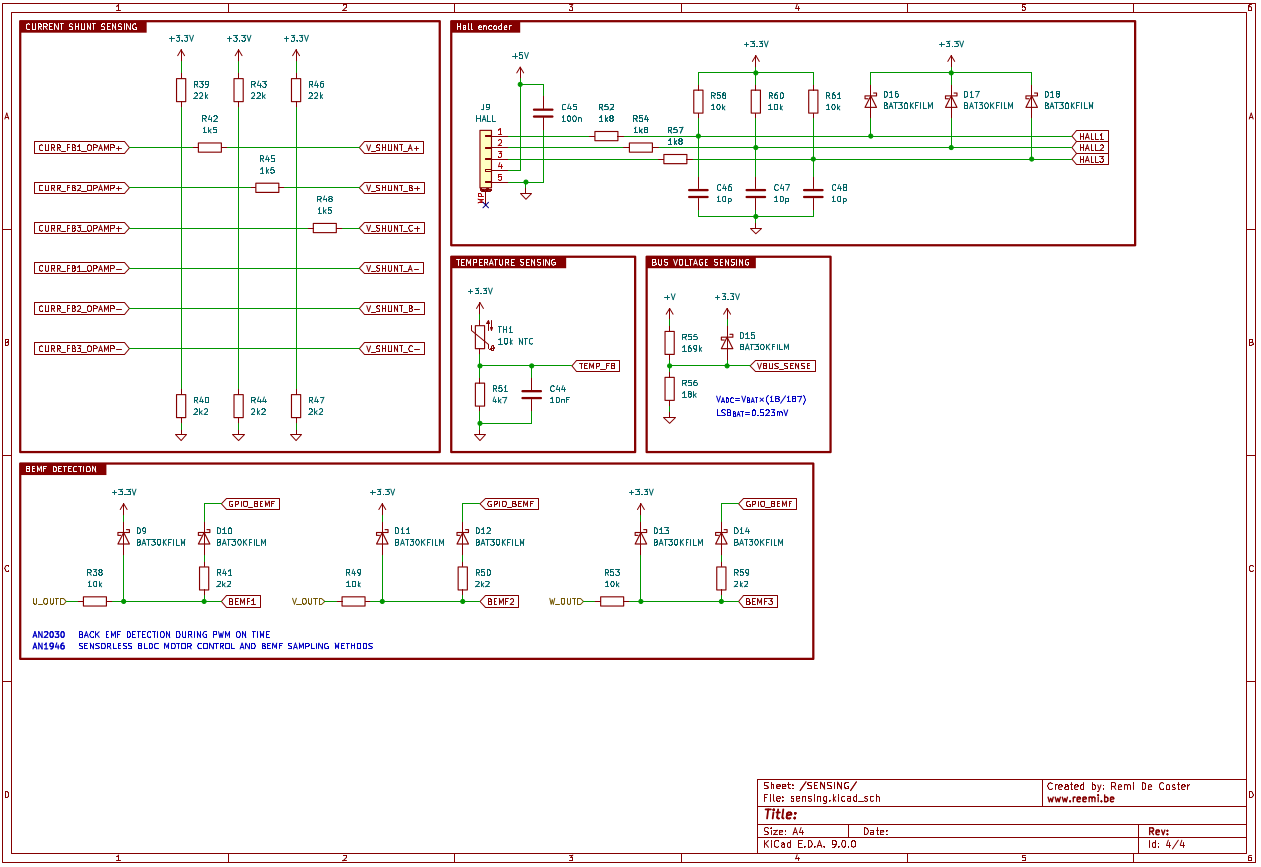Select diode D15 symbol
Viewport: 1261px width, 867px height.
(727, 342)
